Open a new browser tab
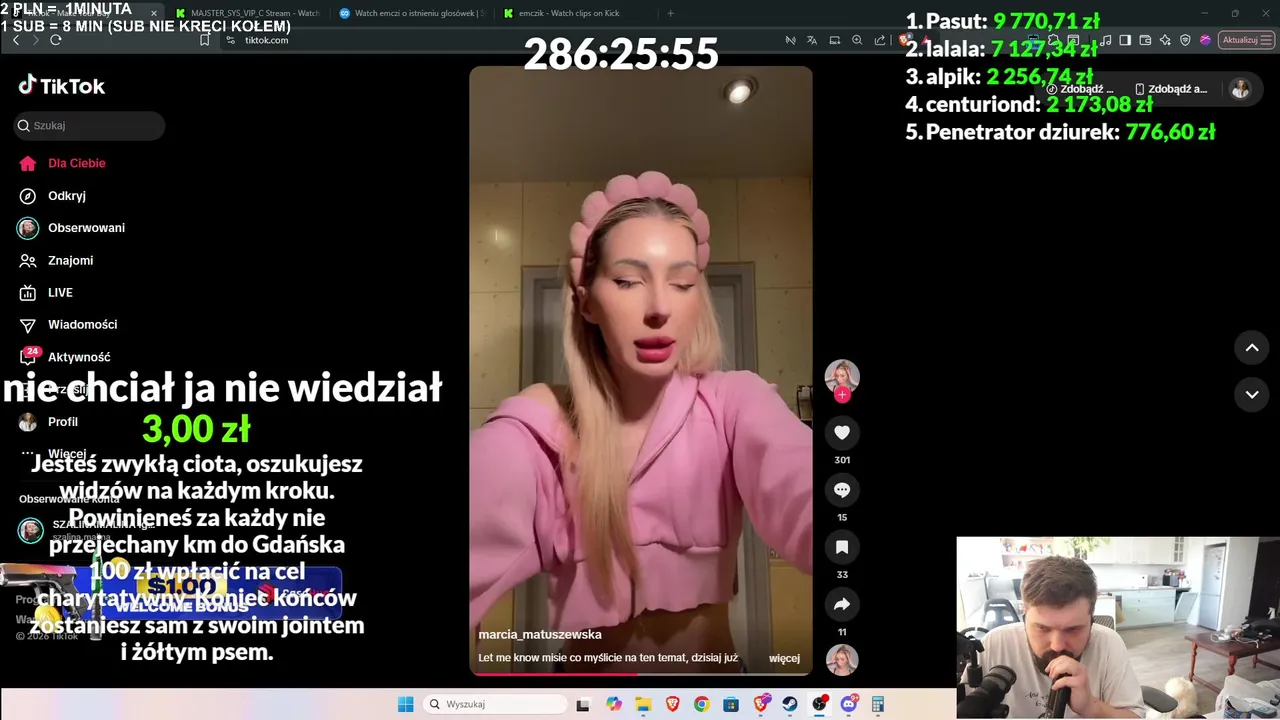This screenshot has width=1280, height=720. (670, 13)
